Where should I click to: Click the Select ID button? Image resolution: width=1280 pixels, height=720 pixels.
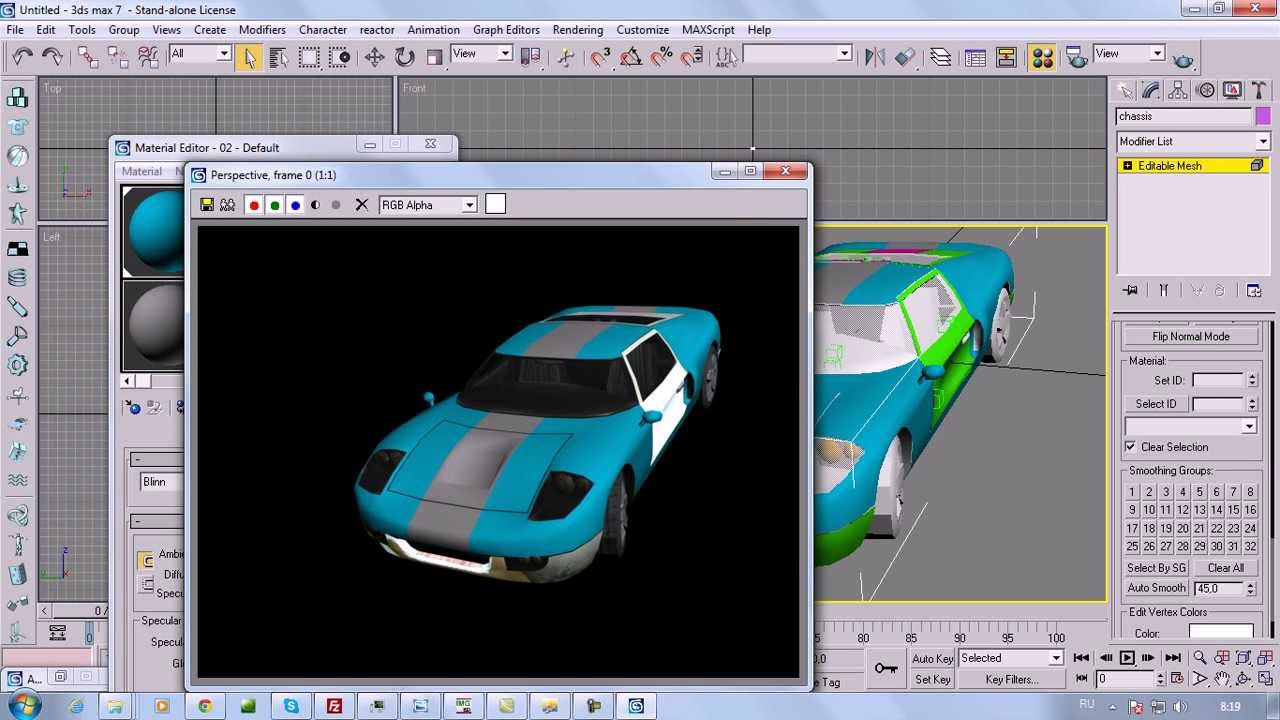1156,404
